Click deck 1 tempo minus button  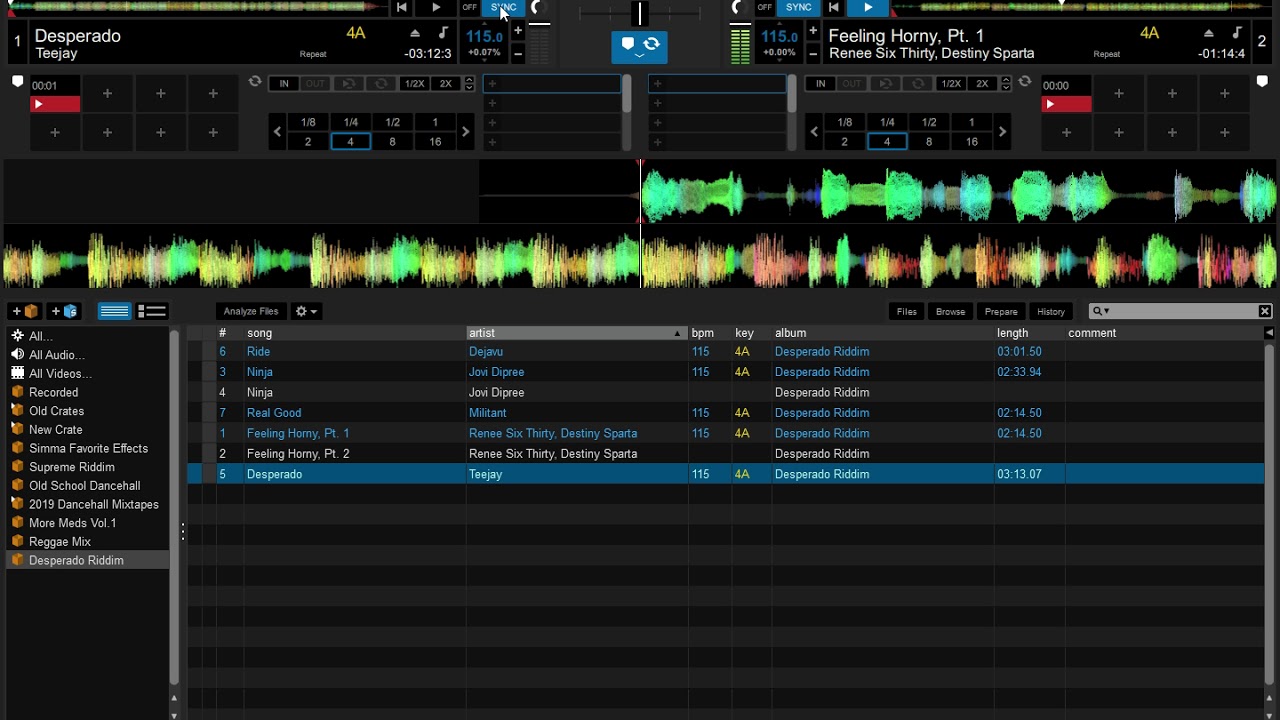point(518,53)
